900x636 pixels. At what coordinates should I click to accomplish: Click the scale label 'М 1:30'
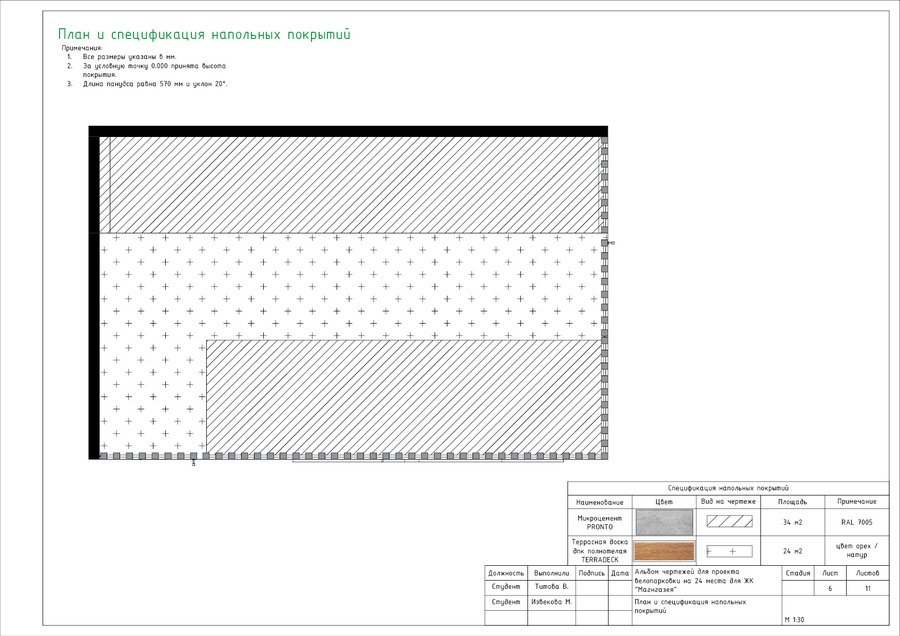coord(794,620)
